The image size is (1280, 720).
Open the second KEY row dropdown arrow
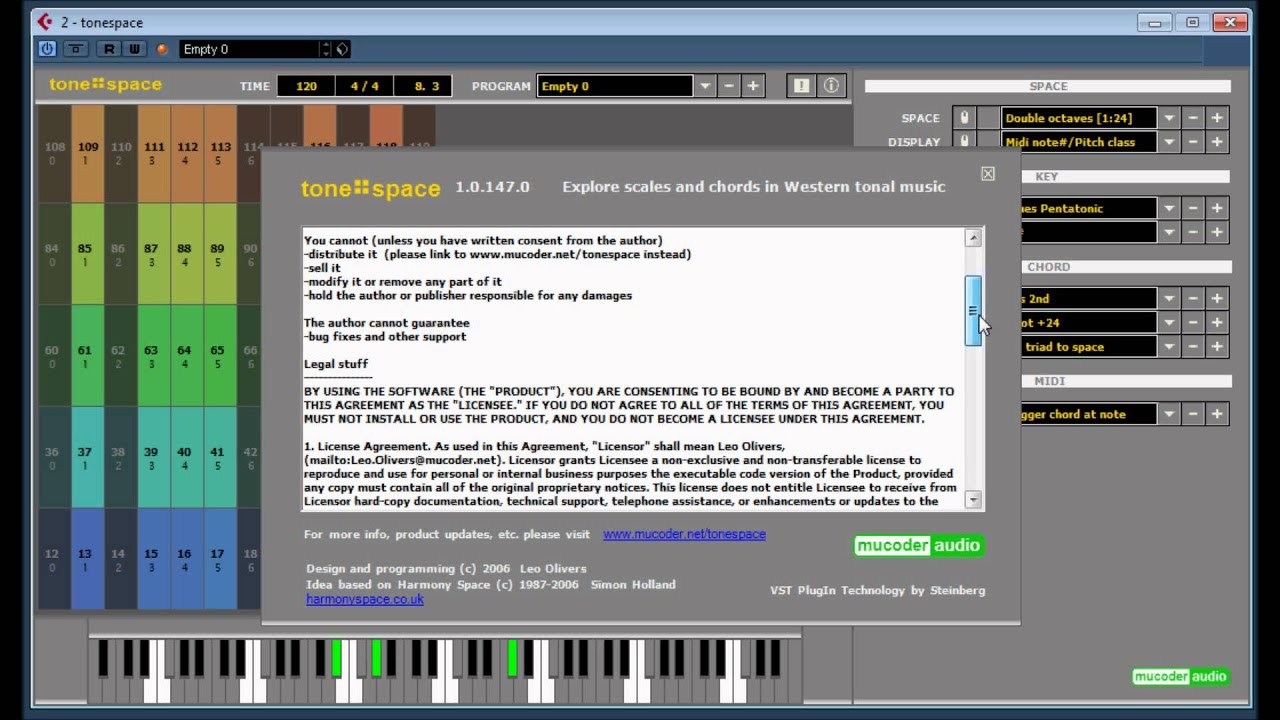[1169, 232]
